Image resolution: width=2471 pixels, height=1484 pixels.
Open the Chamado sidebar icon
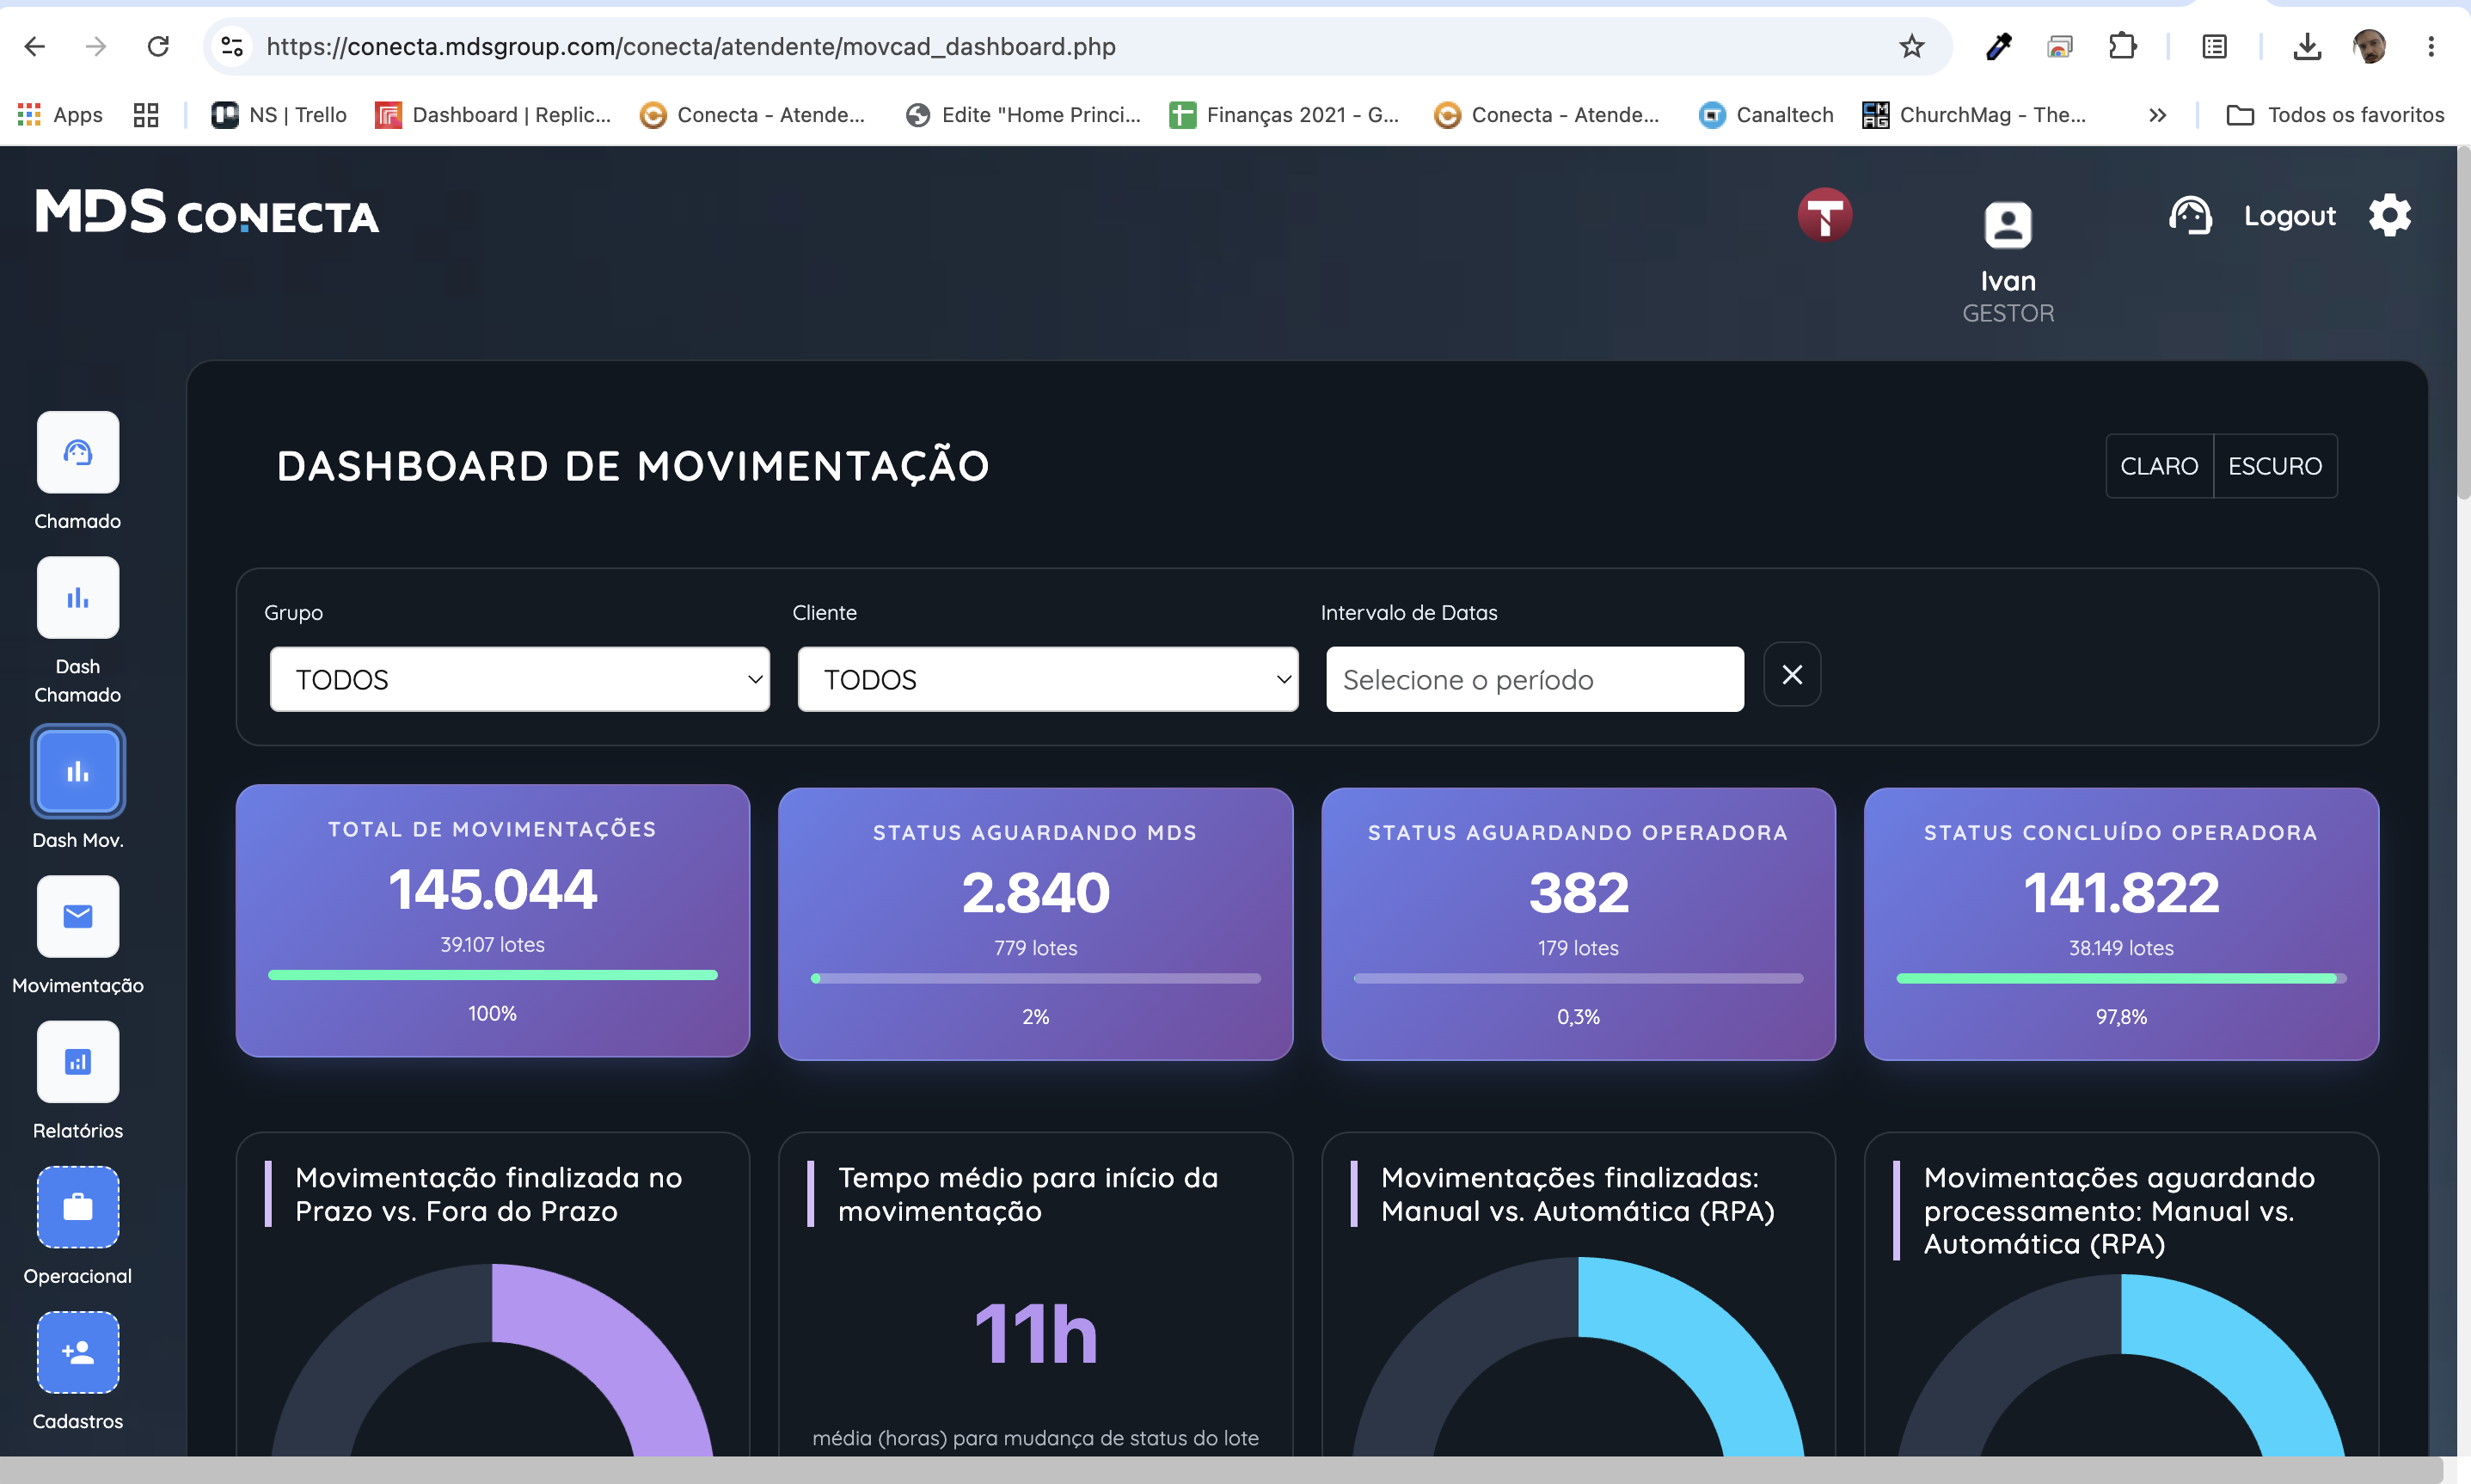tap(78, 452)
